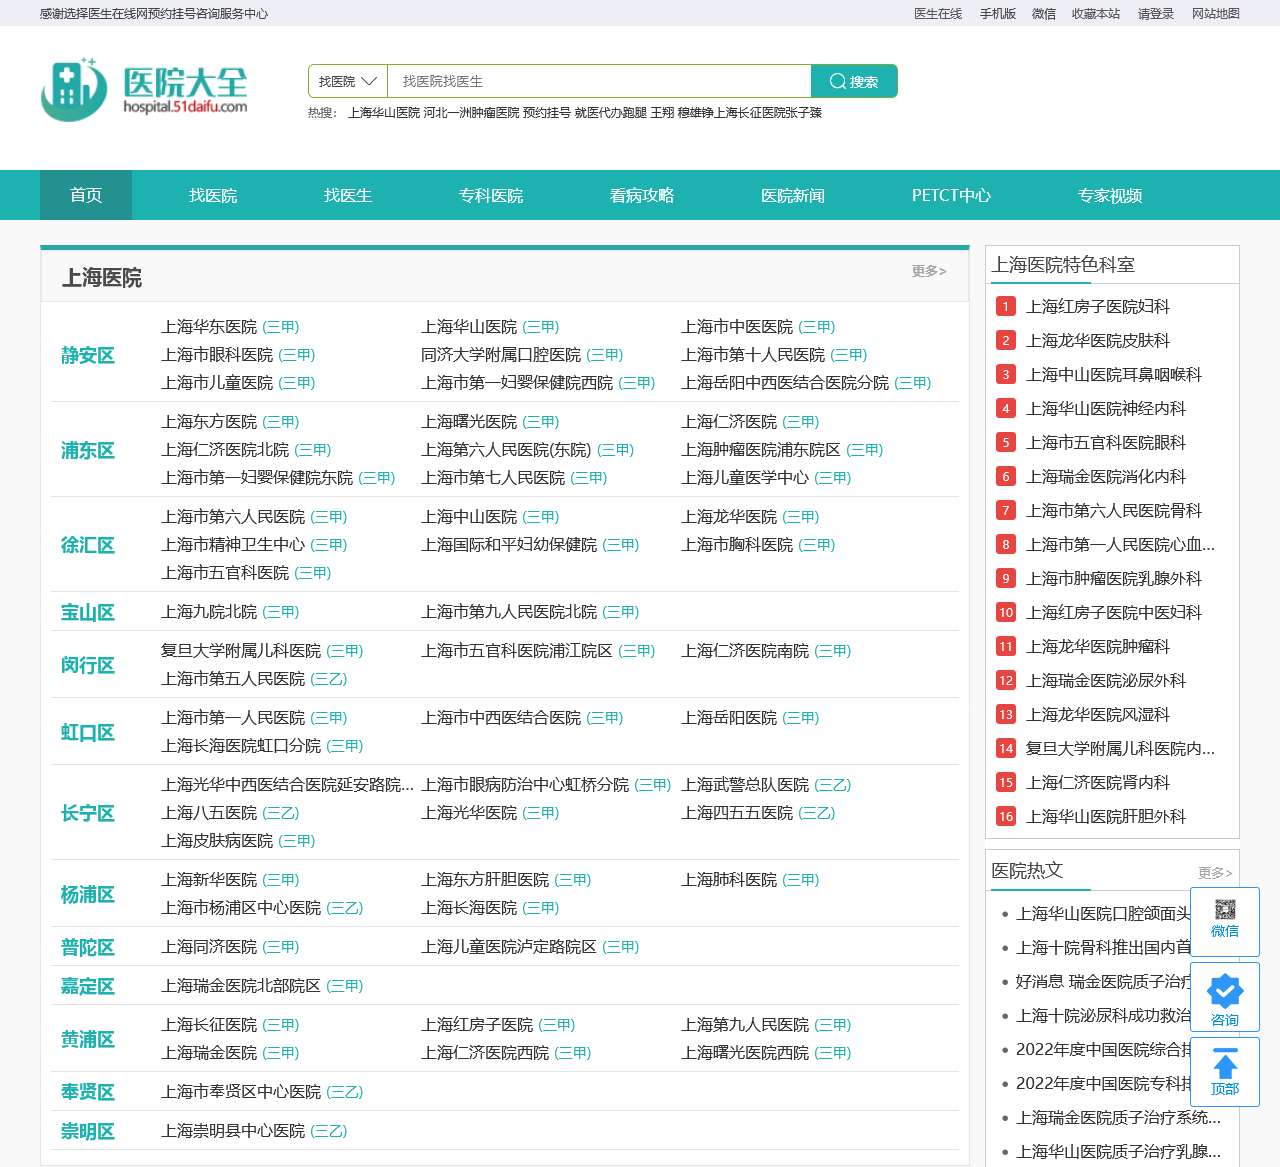Click hot search term 预约挂号
The height and width of the screenshot is (1167, 1280).
(547, 113)
